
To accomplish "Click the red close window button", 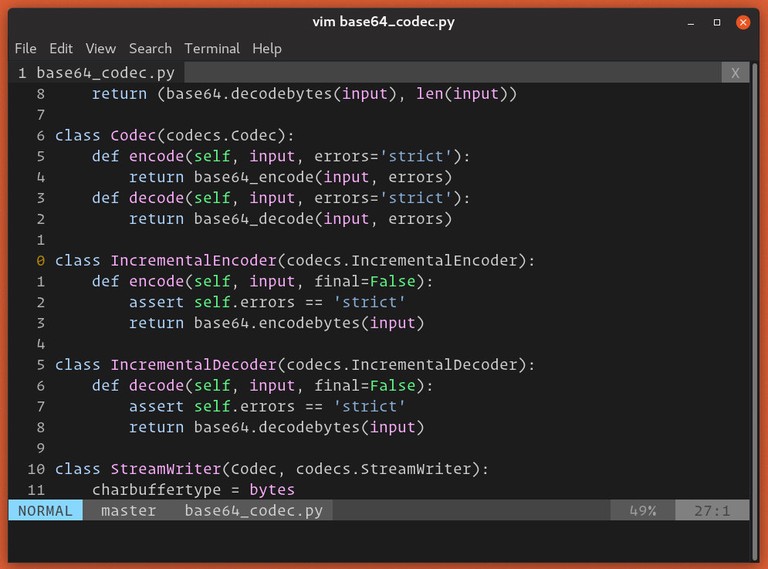I will (x=742, y=21).
